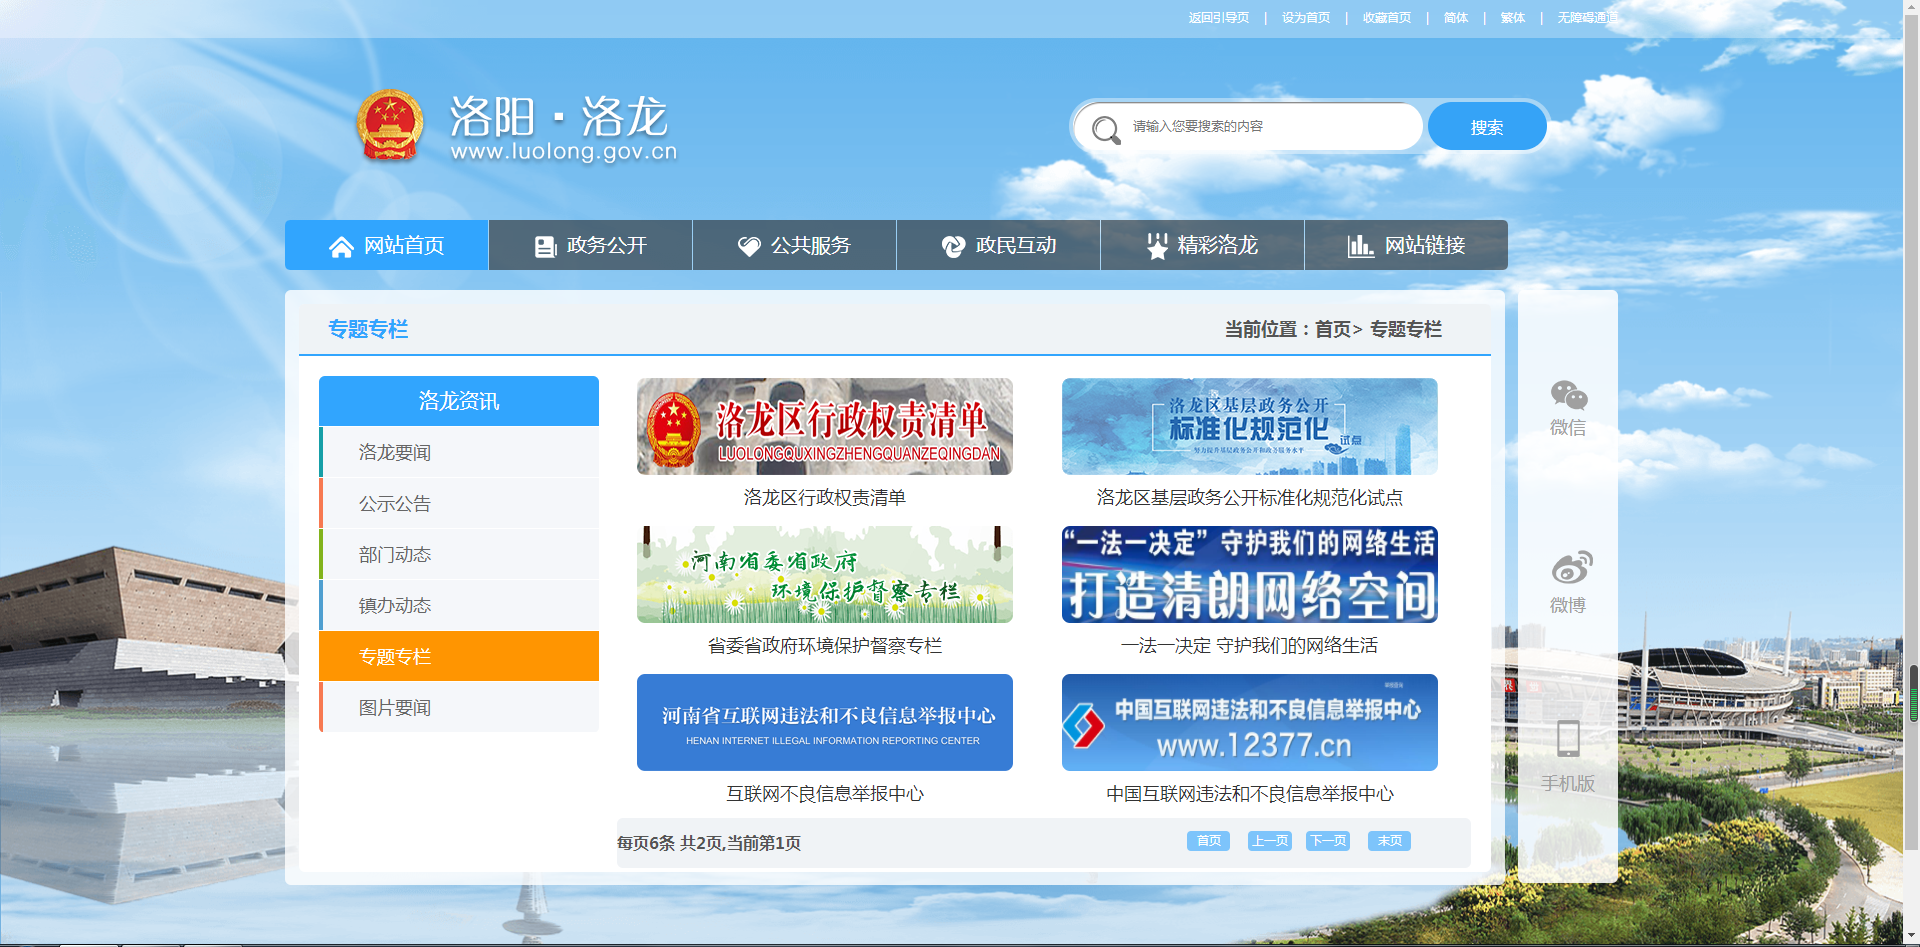This screenshot has height=947, width=1920.
Task: Click 设为首页 top link
Action: coord(1306,18)
